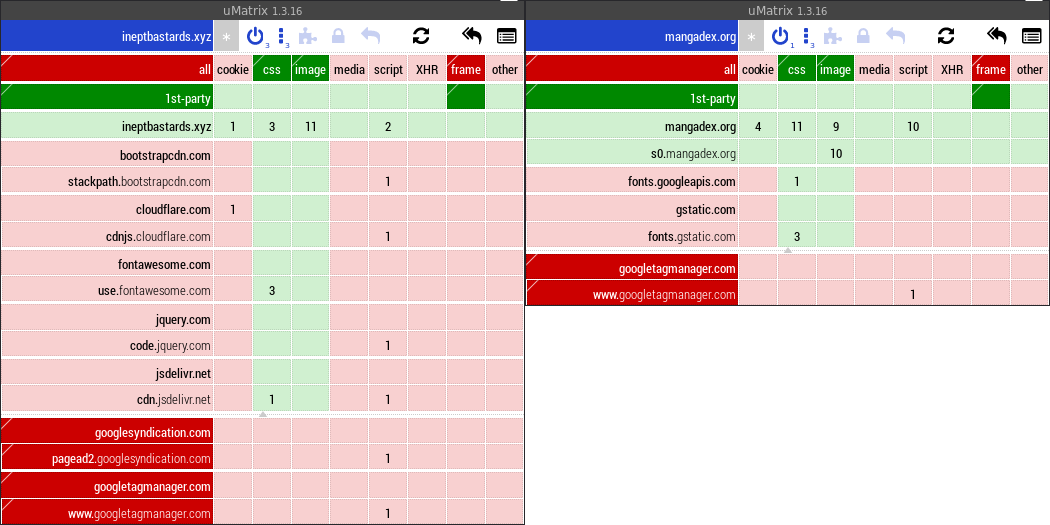This screenshot has height=525, width=1050.
Task: Collapse blacklisted rows arrow in mangadex.org panel
Action: coord(788,250)
